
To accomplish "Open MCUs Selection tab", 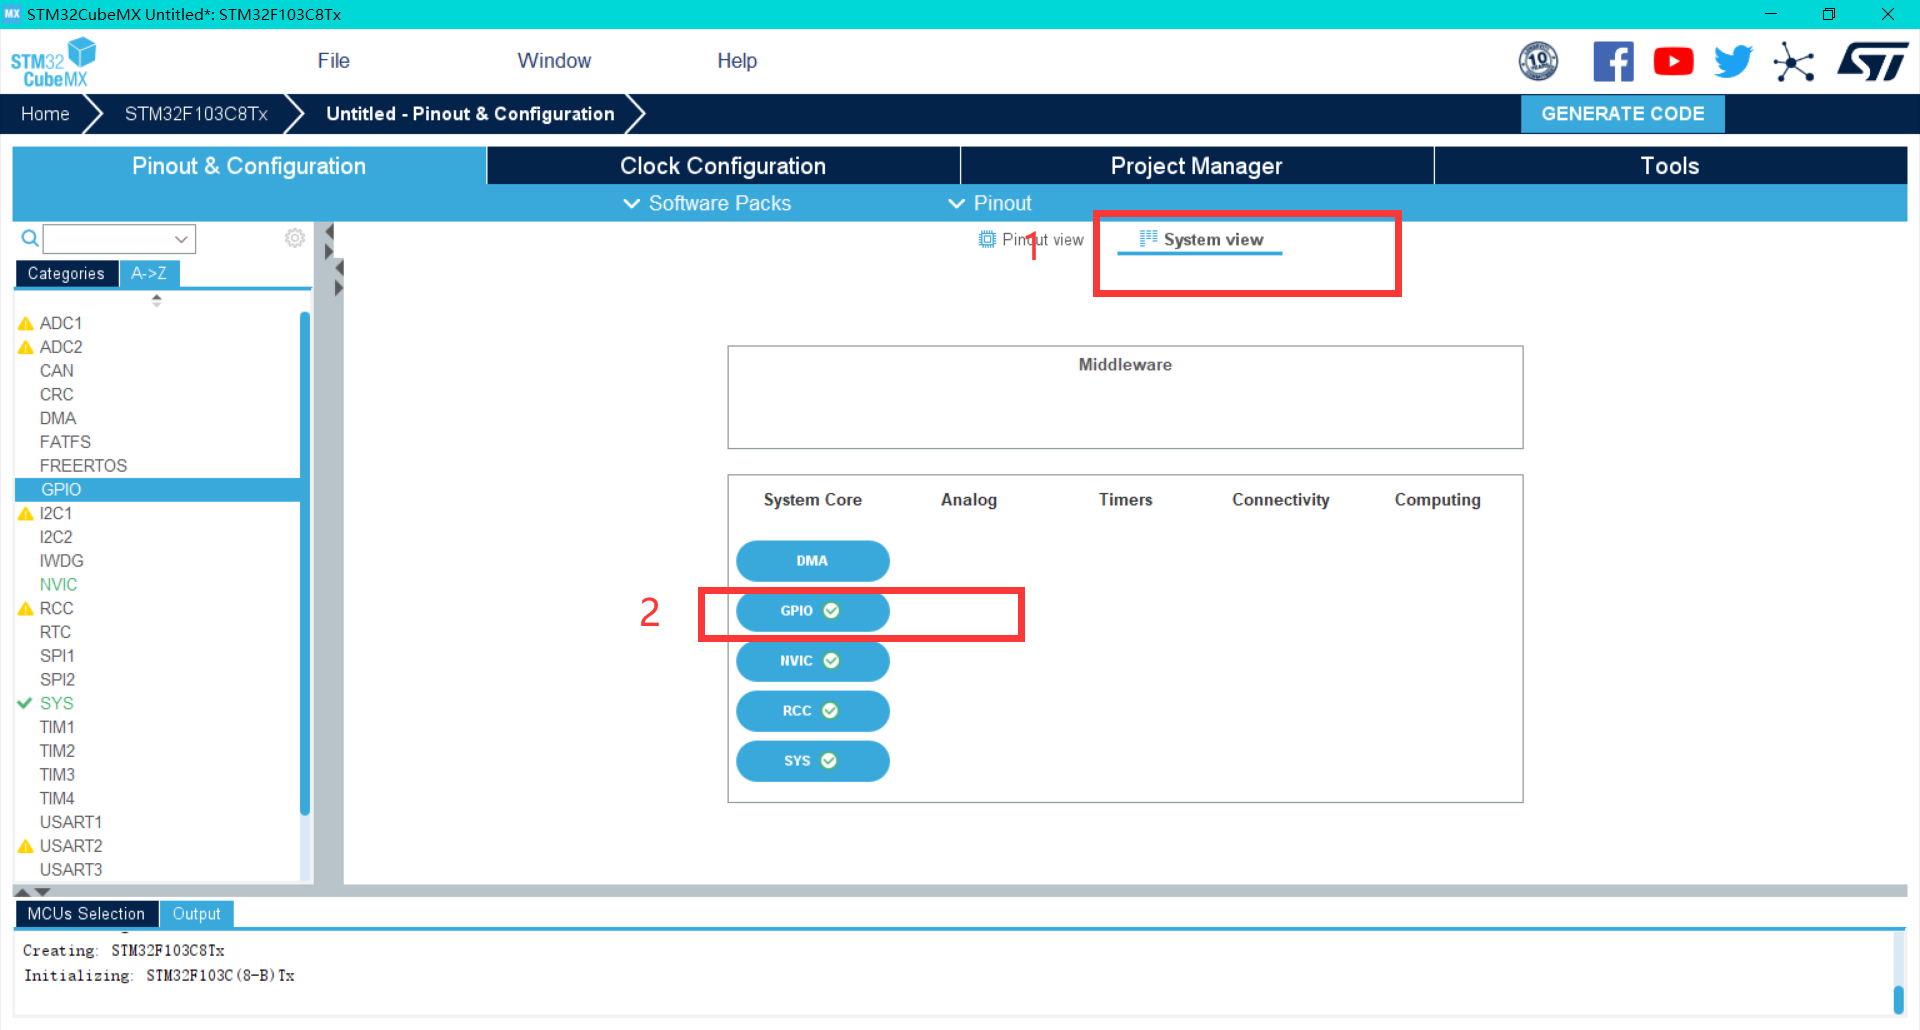I will coord(86,914).
